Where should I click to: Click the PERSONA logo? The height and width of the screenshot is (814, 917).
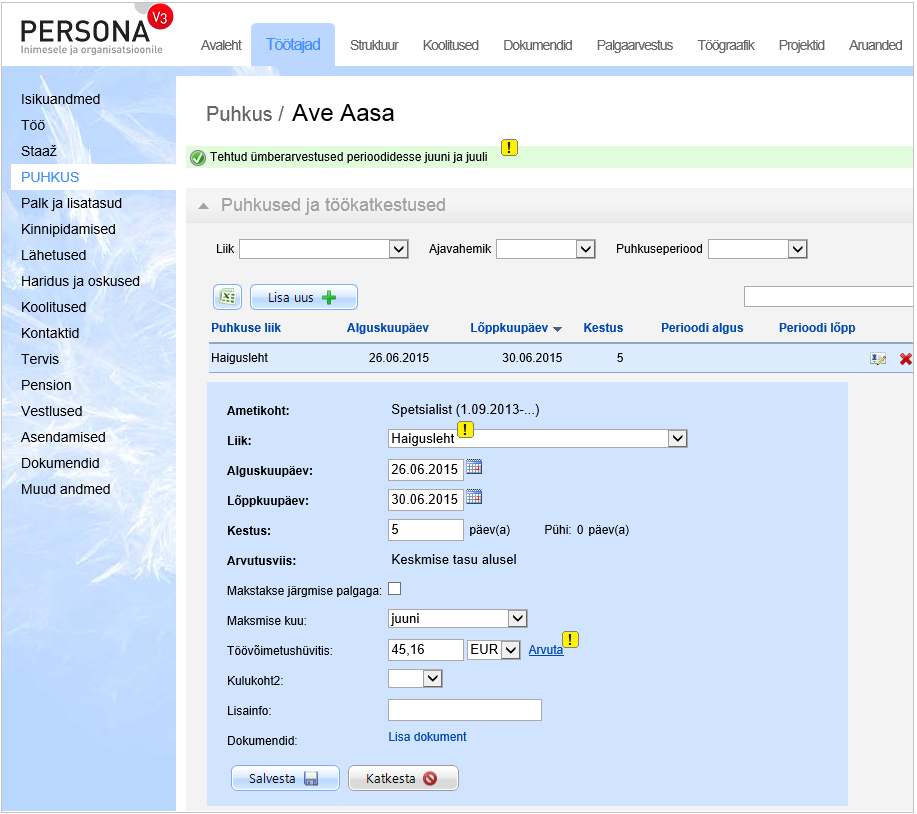(92, 35)
